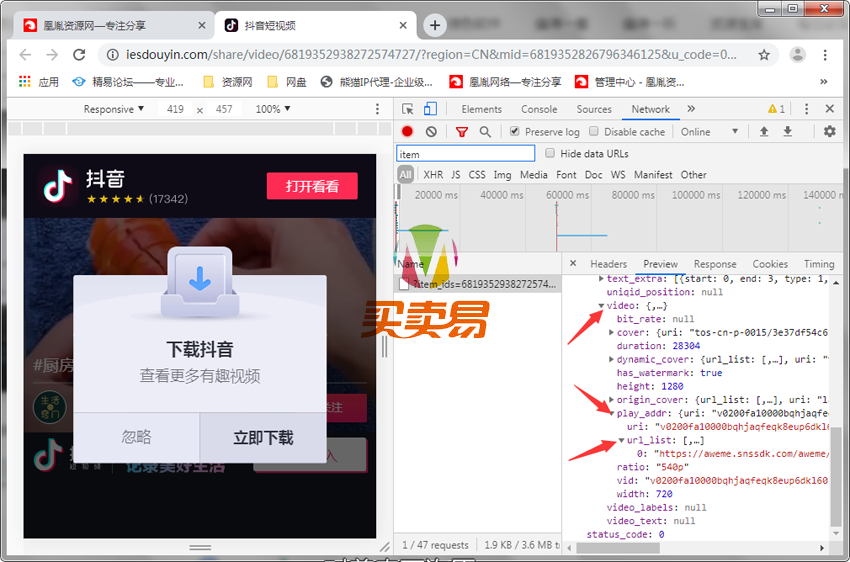
Task: Toggle the network filter funnel
Action: pyautogui.click(x=461, y=132)
